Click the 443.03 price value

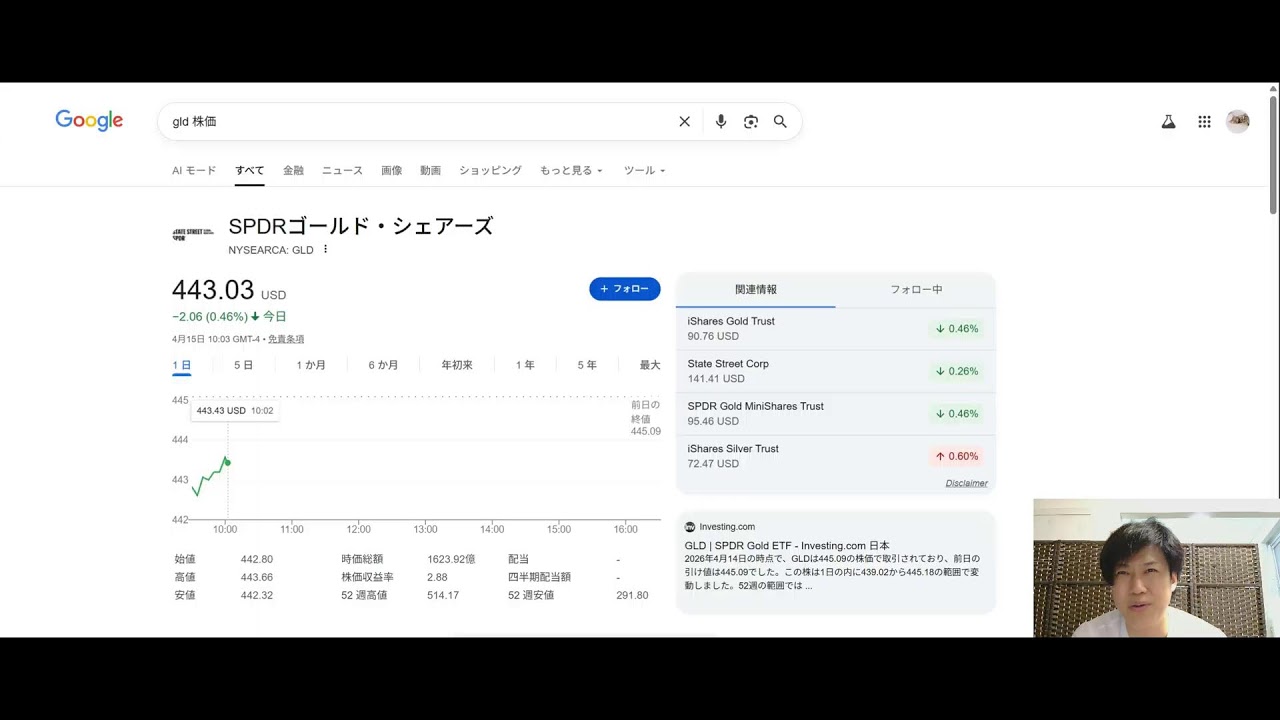213,290
